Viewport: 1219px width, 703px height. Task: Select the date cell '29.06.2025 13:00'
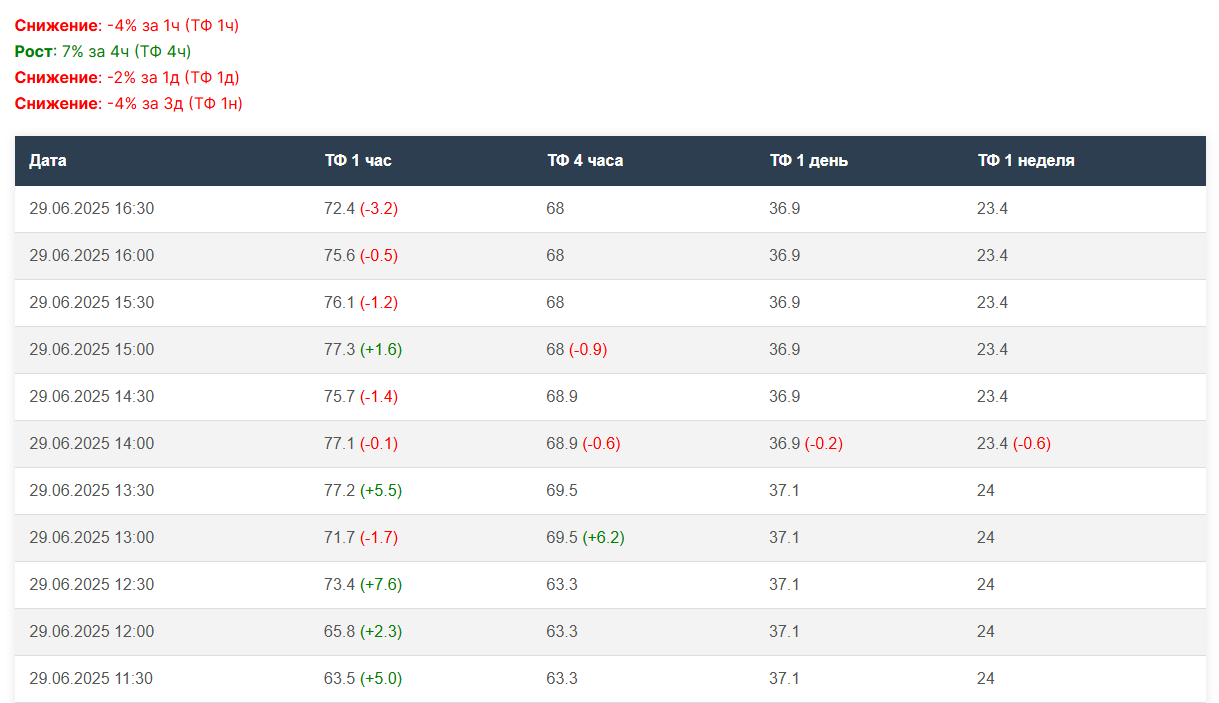[92, 537]
